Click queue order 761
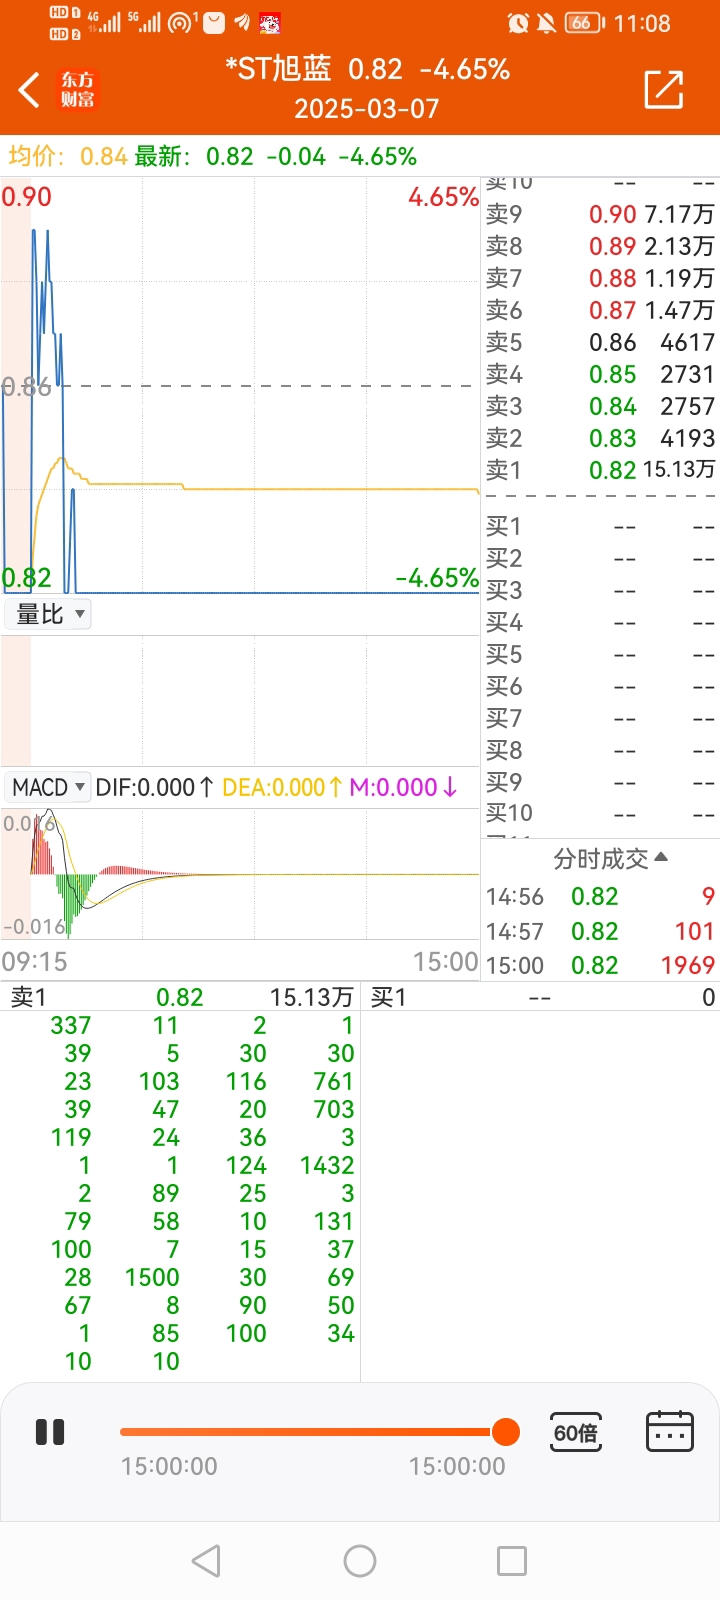 point(333,1081)
